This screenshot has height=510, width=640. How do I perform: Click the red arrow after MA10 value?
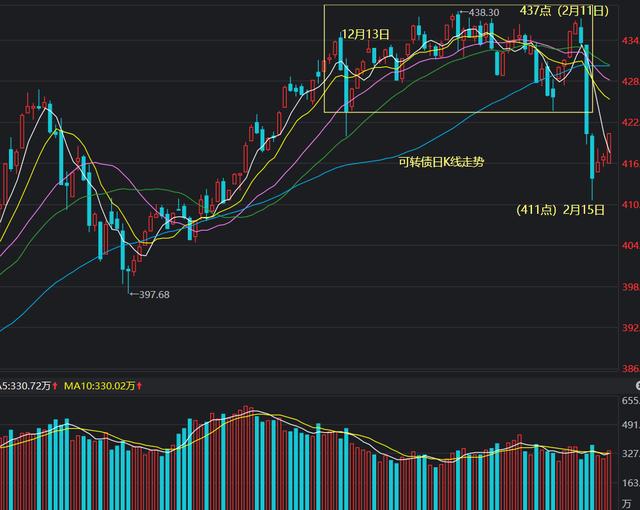(140, 385)
